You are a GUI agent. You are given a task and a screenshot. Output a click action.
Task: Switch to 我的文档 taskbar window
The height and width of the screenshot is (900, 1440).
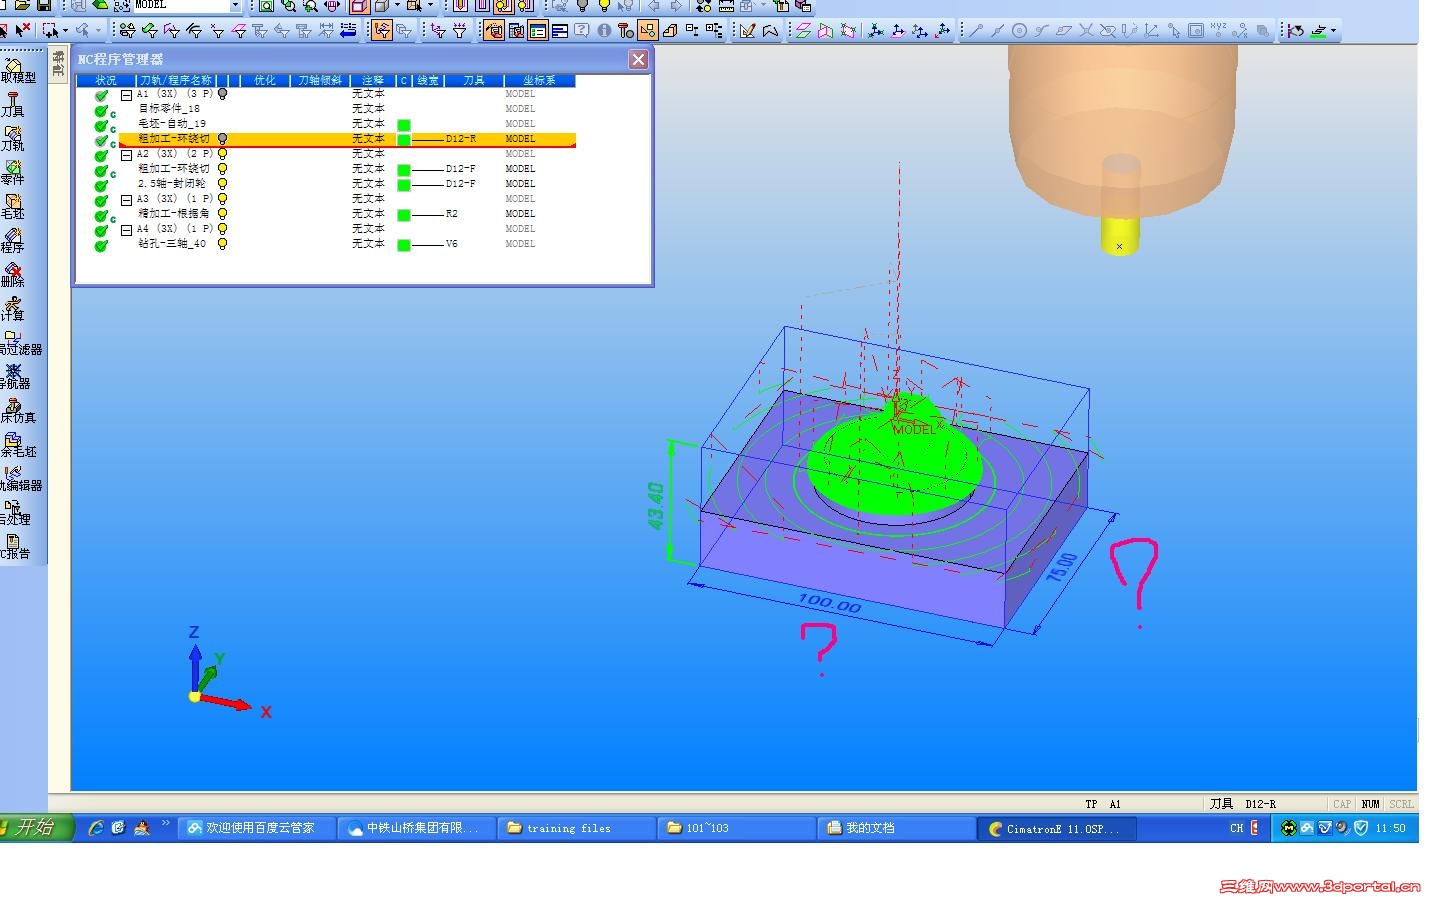pyautogui.click(x=896, y=828)
